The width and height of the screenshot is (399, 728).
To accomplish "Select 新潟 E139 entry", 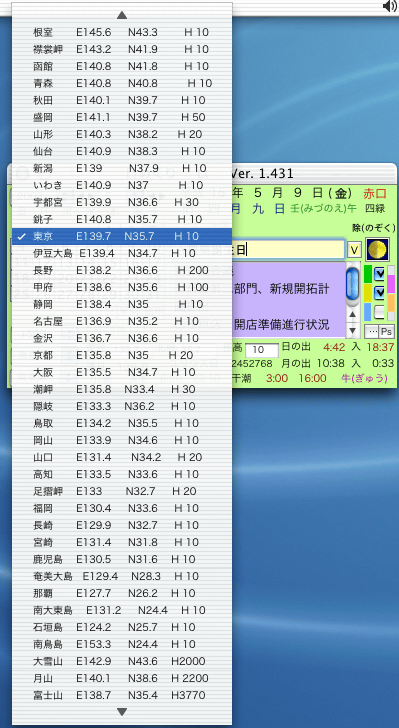I will (x=122, y=168).
